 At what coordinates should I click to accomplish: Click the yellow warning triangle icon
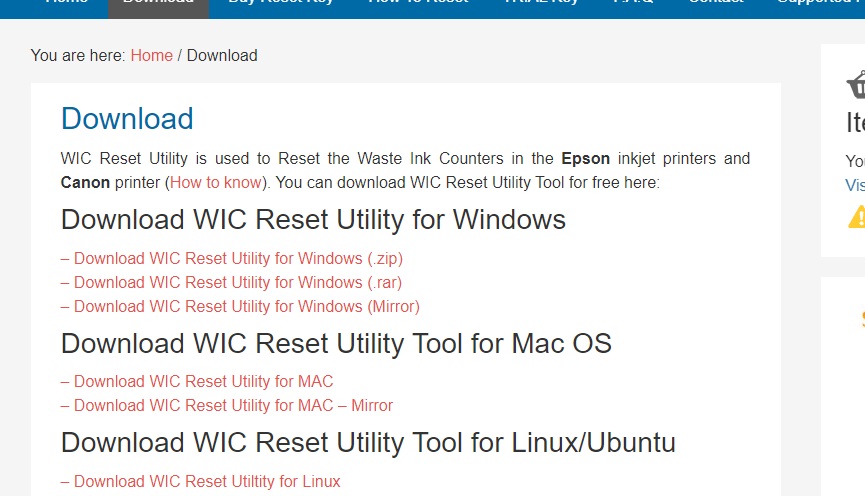pos(857,216)
